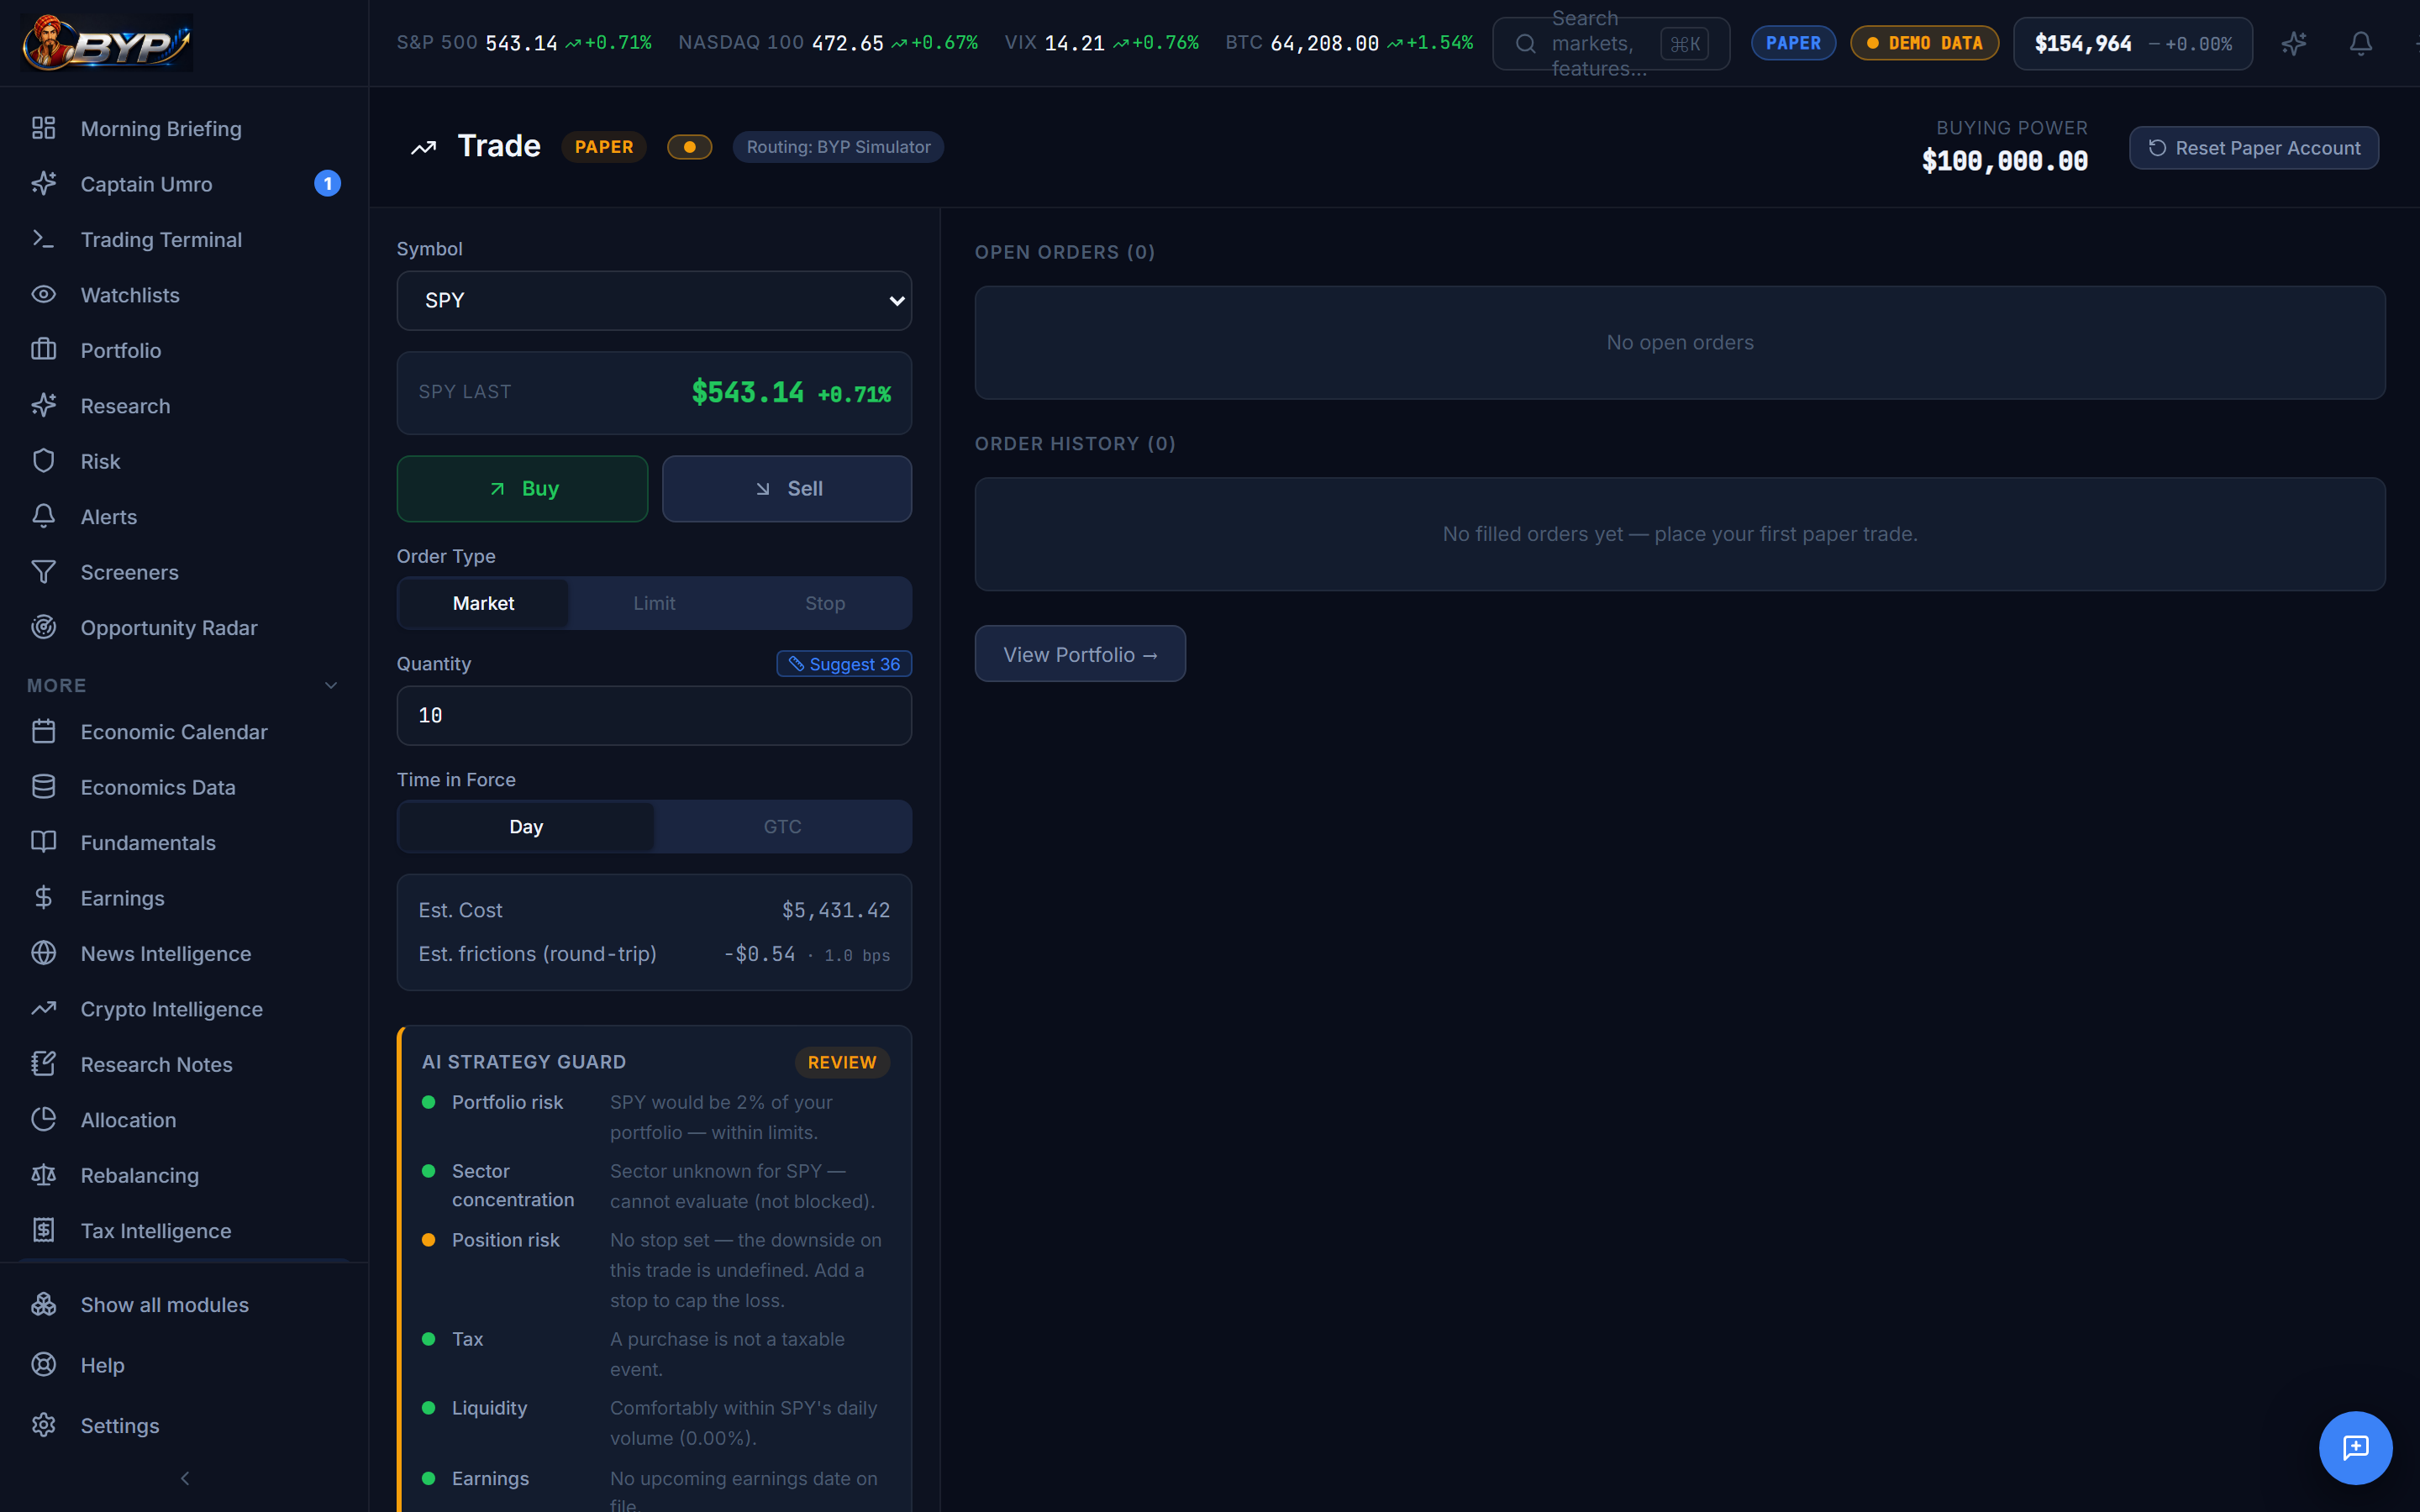
Task: Click Suggest 36 quantity button
Action: tap(844, 664)
